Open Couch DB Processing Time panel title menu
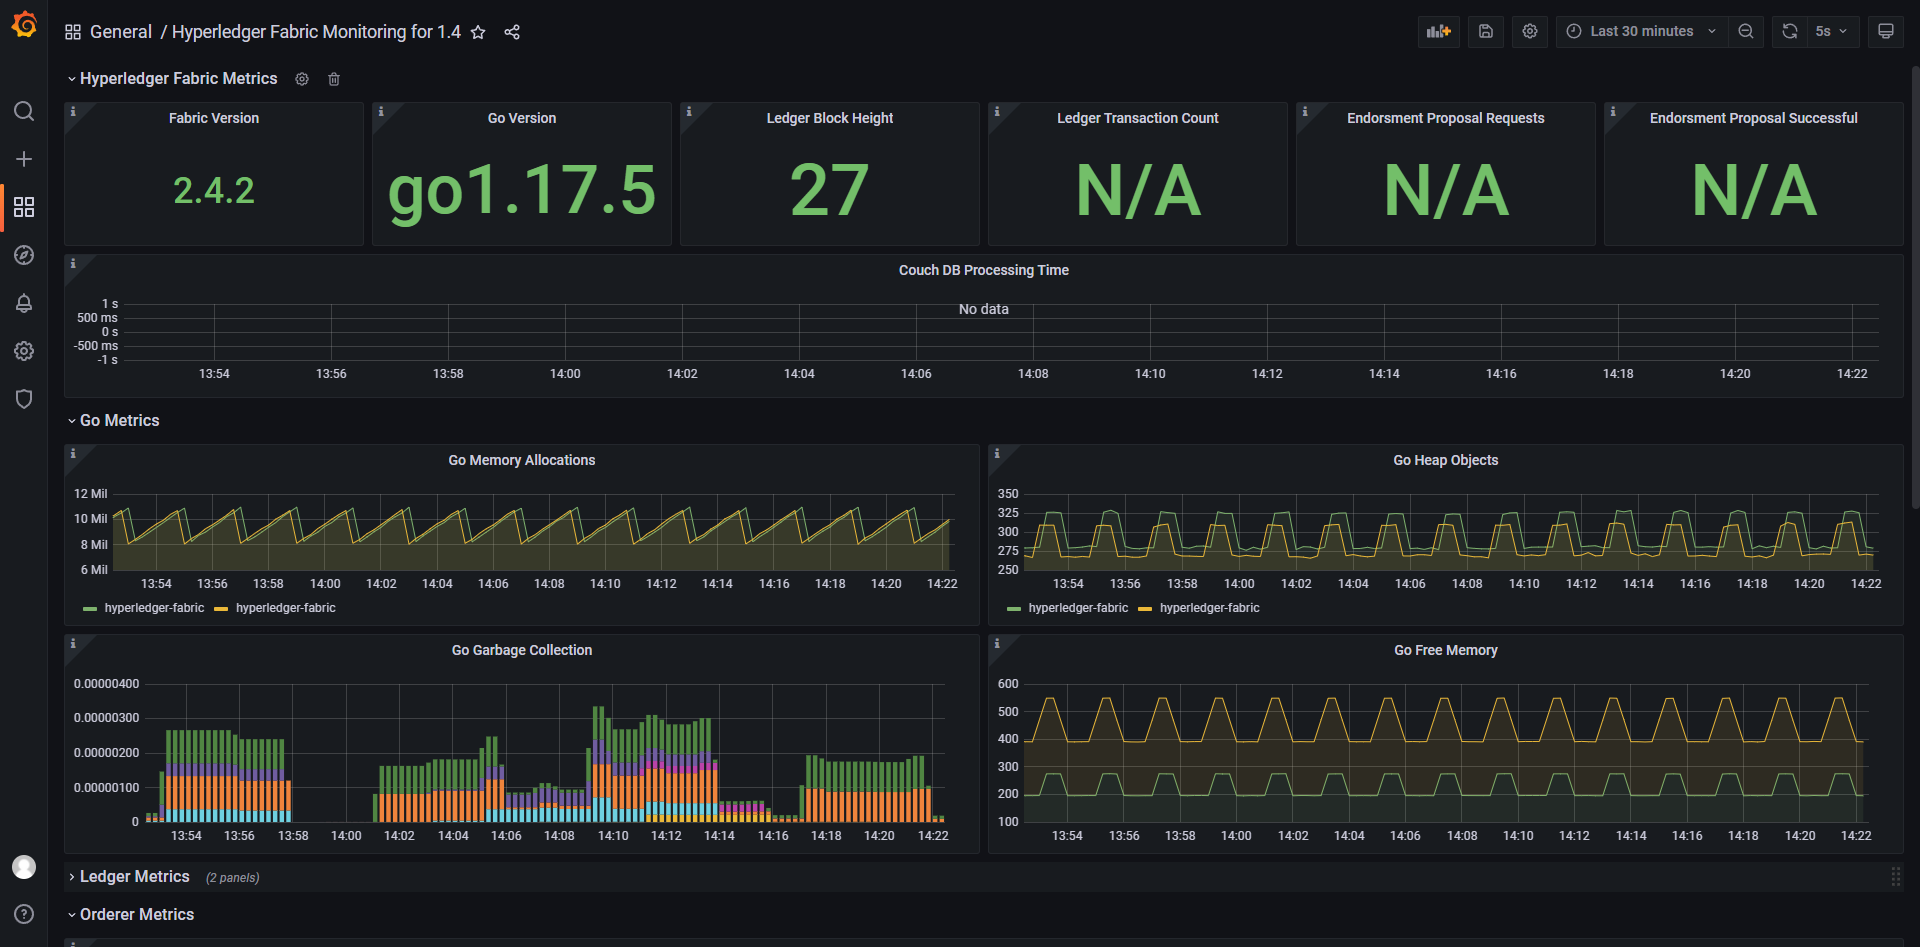Viewport: 1920px width, 947px height. (984, 270)
